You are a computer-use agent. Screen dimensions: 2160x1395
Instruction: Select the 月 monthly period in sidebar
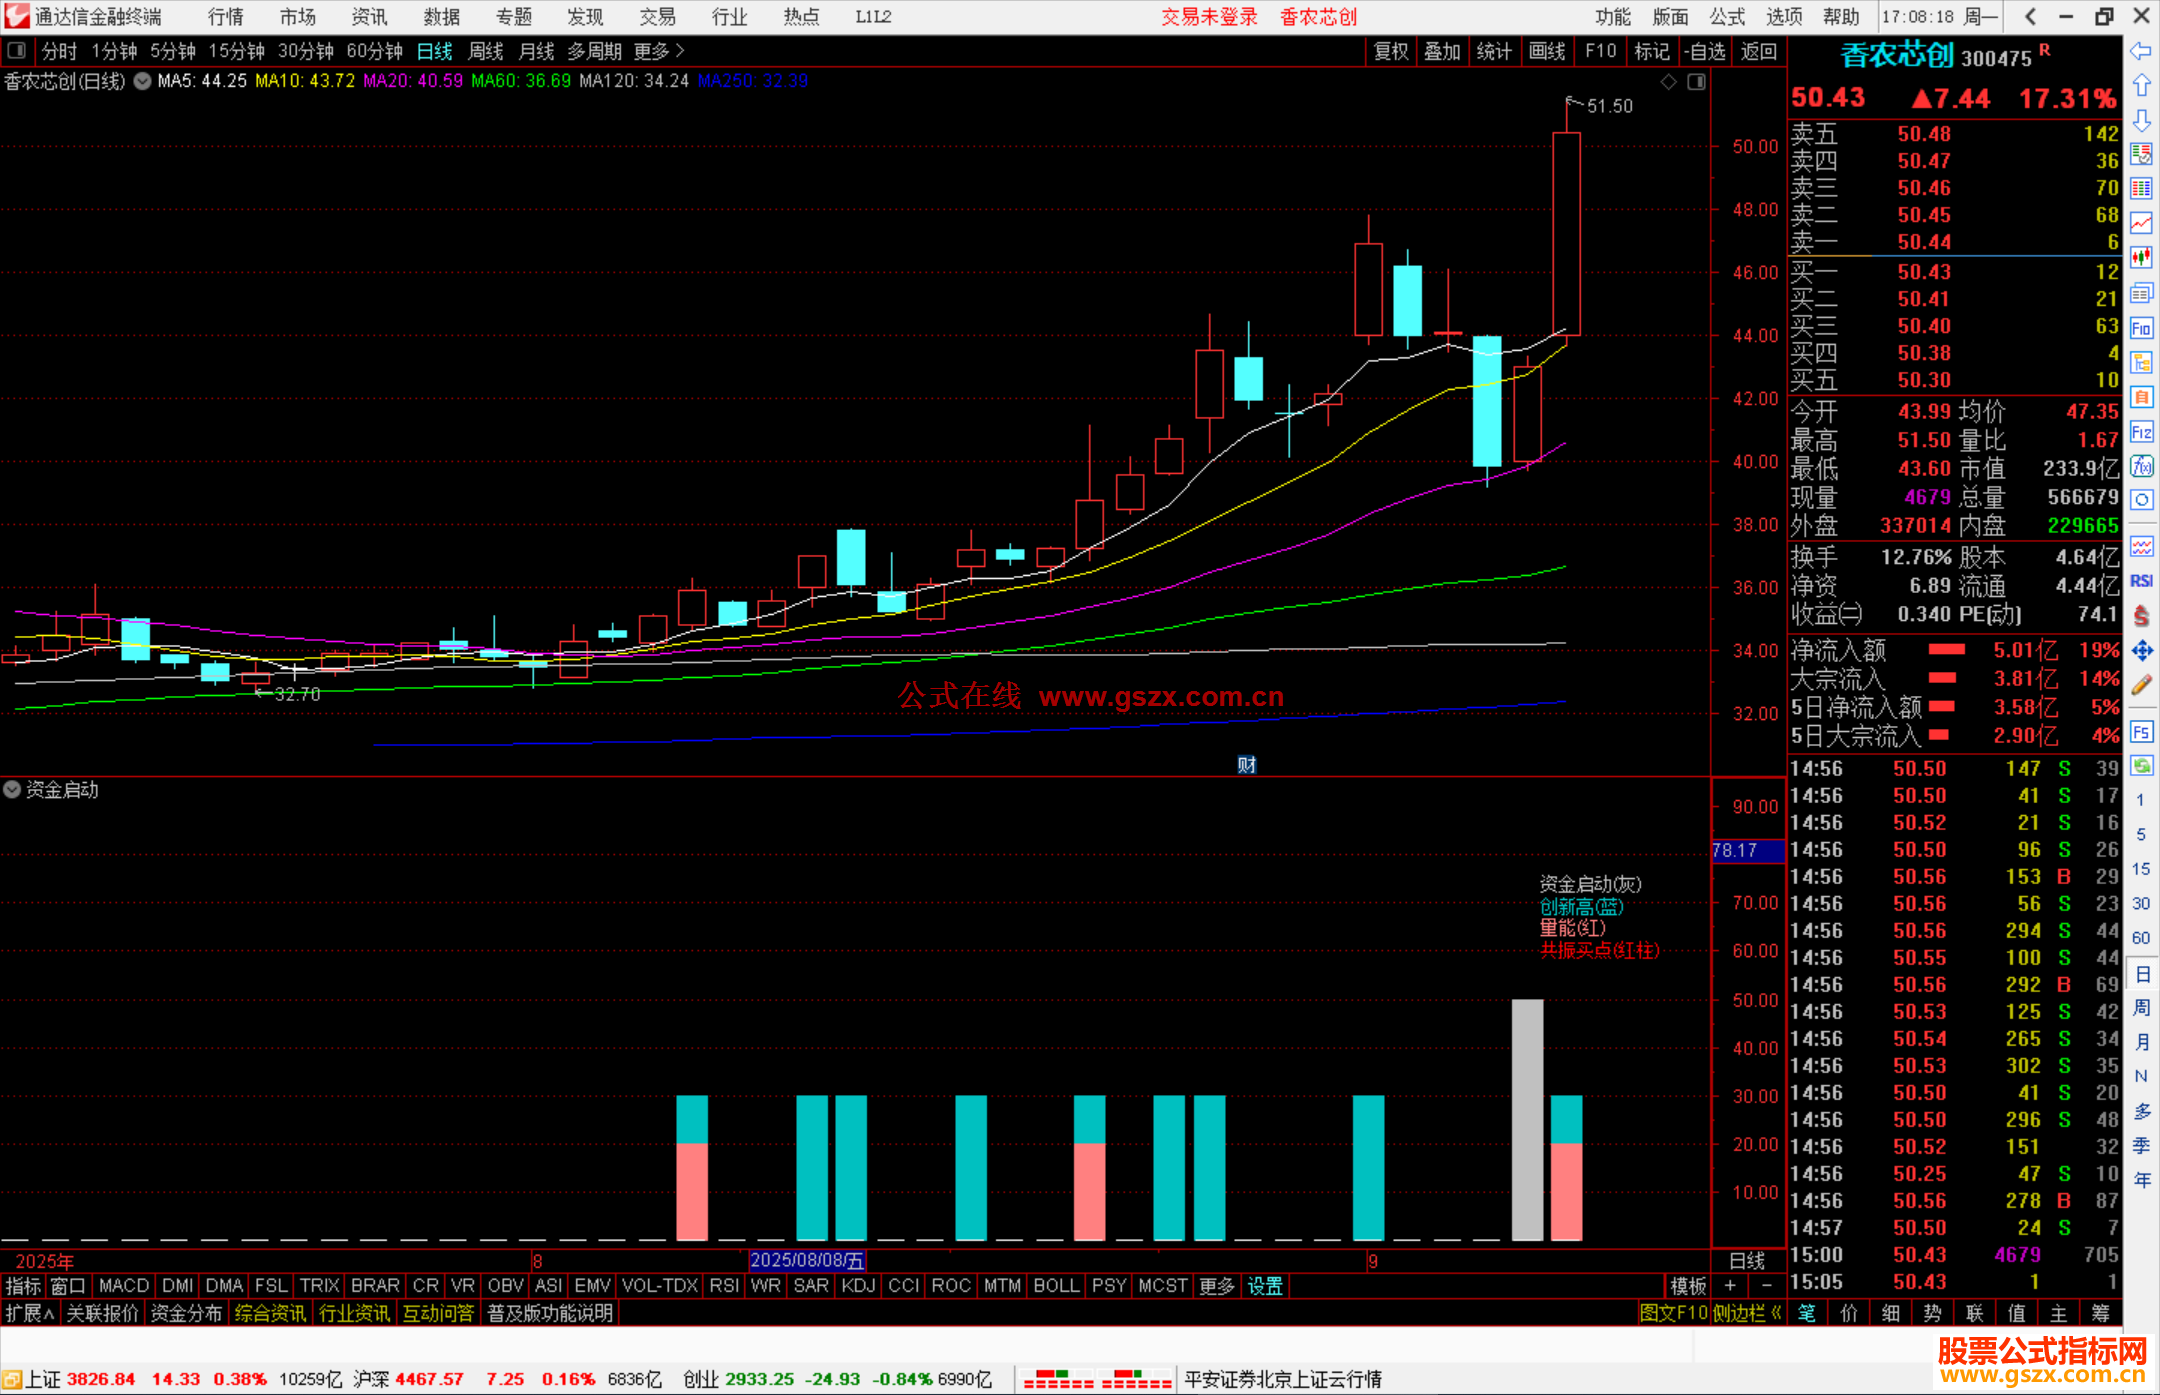[x=2141, y=1042]
